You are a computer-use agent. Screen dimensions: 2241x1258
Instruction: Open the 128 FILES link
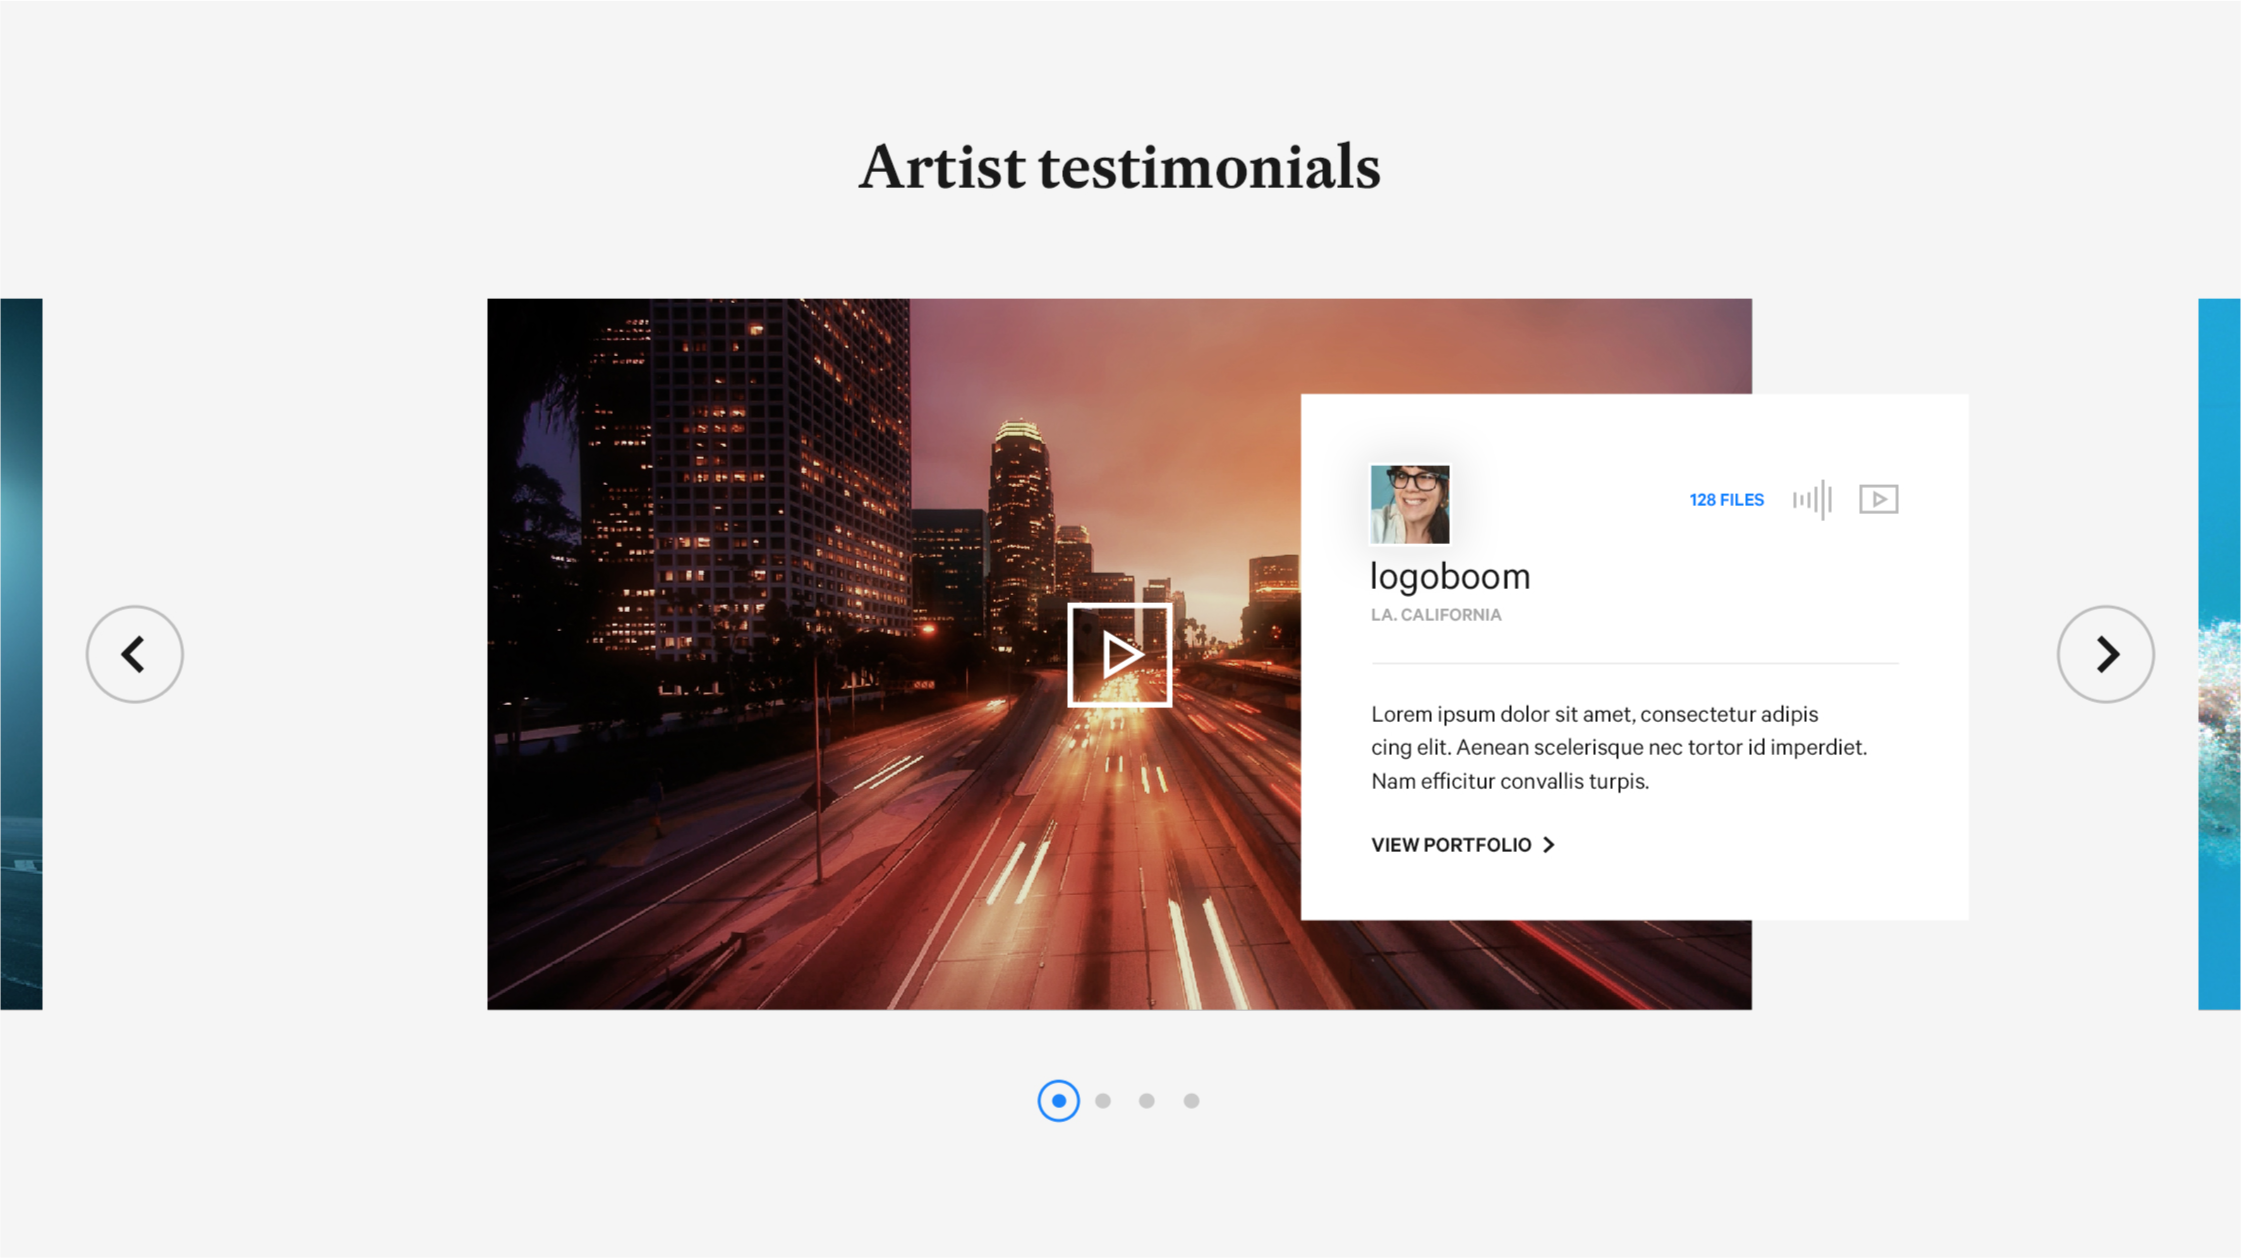1726,500
